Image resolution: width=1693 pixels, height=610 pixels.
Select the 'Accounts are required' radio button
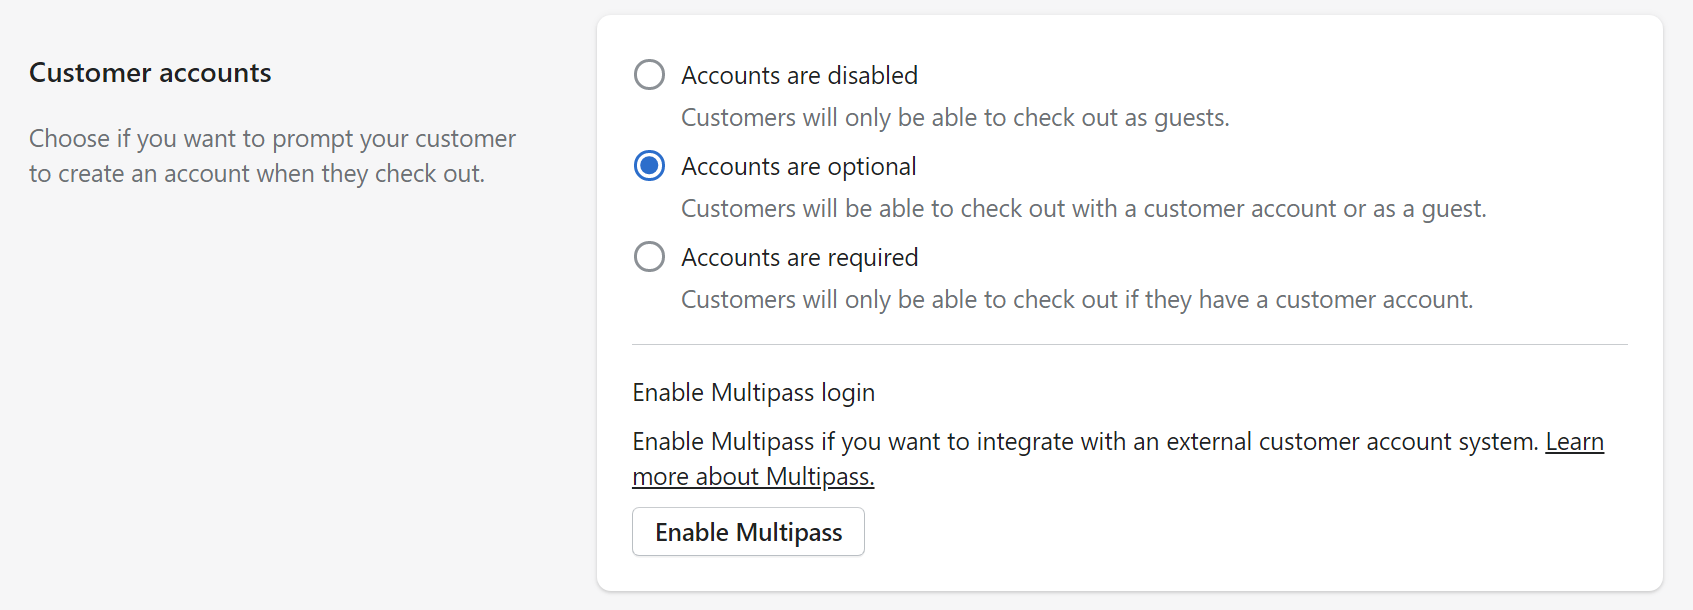[x=649, y=257]
